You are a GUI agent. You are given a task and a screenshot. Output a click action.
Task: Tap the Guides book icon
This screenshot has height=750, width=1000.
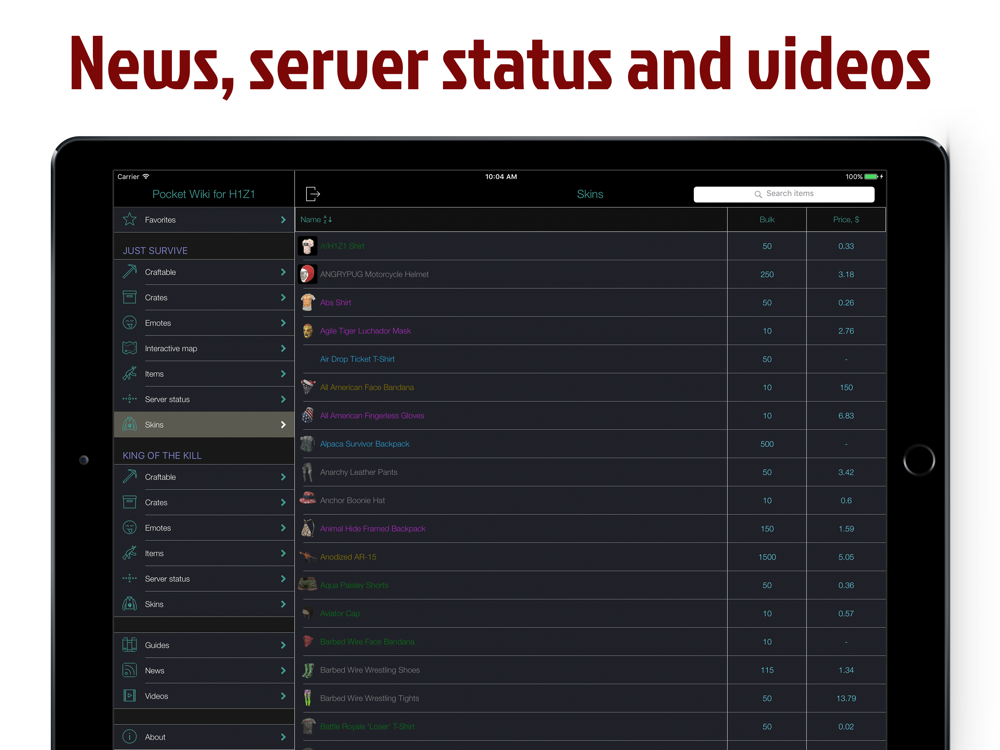pos(129,645)
